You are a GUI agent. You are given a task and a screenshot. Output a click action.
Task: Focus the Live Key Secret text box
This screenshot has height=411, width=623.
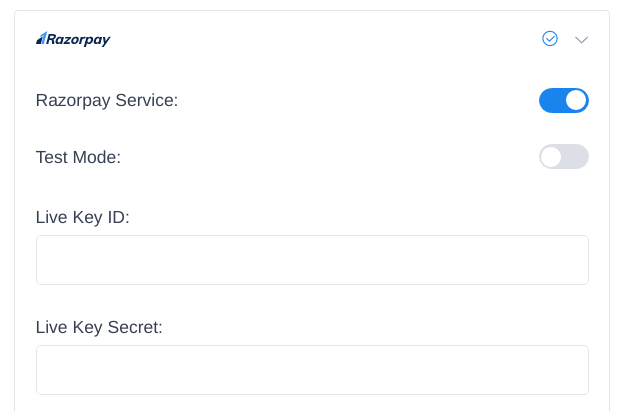(x=312, y=370)
